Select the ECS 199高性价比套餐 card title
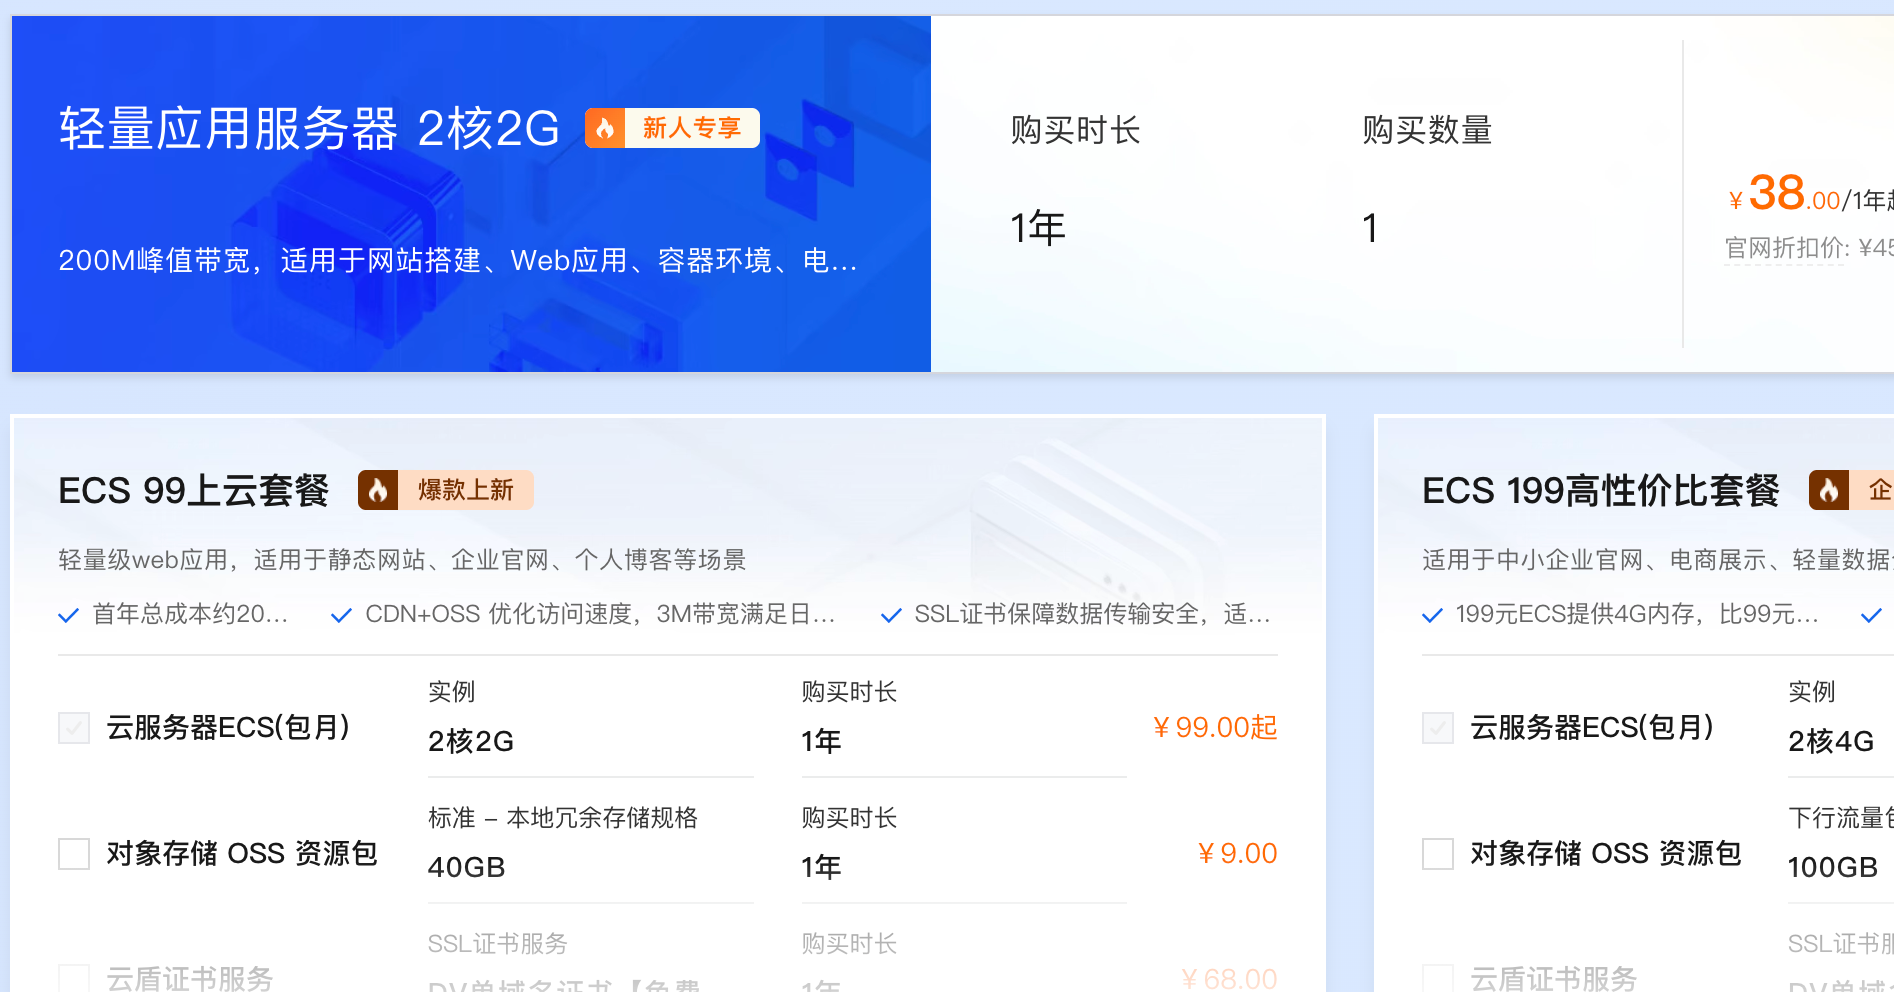This screenshot has height=992, width=1894. [x=1600, y=490]
